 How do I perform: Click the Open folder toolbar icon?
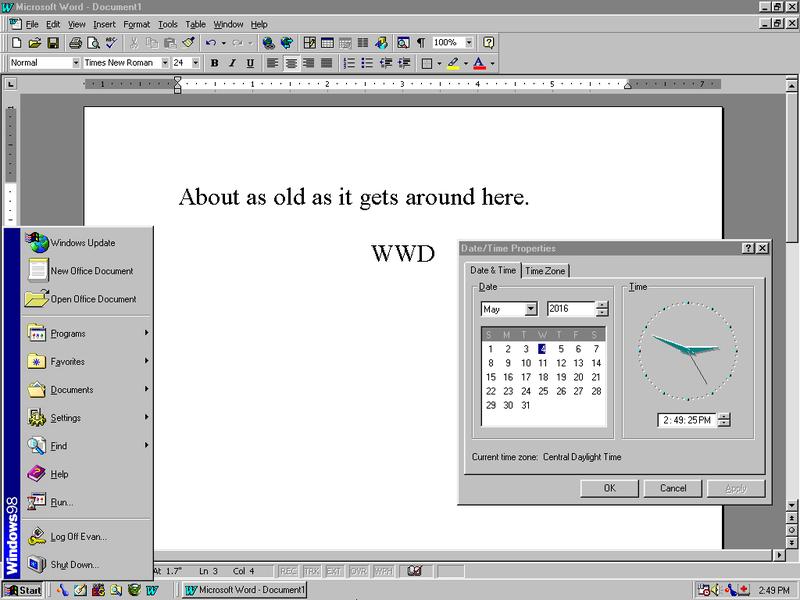[35, 43]
